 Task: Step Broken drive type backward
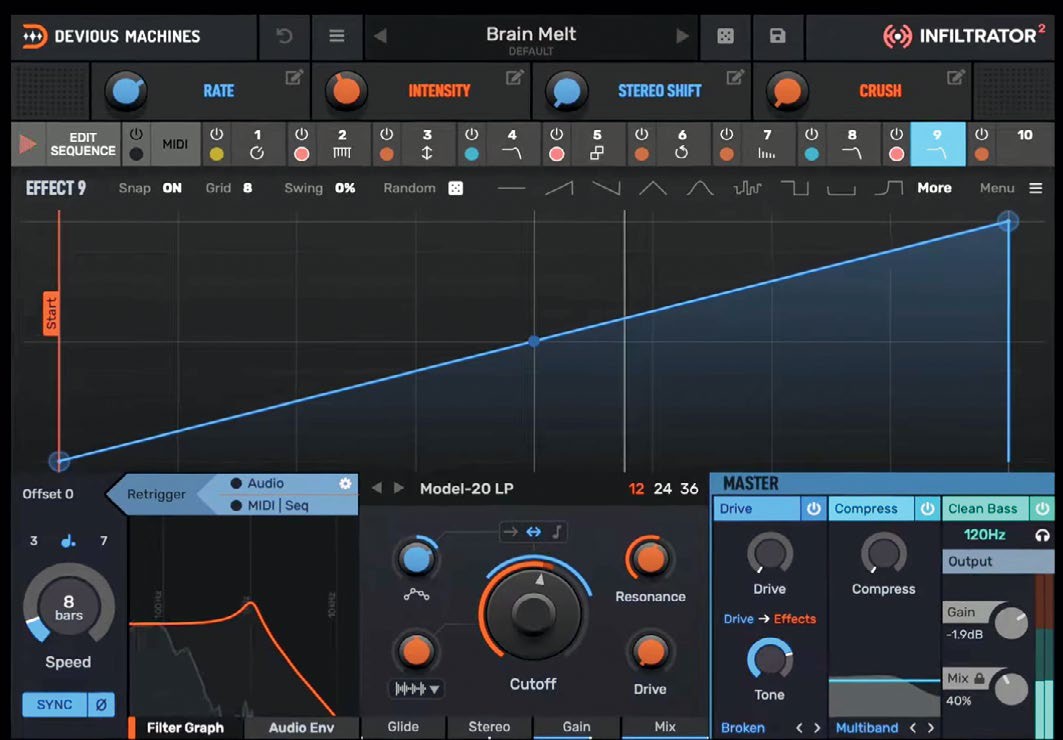[799, 728]
